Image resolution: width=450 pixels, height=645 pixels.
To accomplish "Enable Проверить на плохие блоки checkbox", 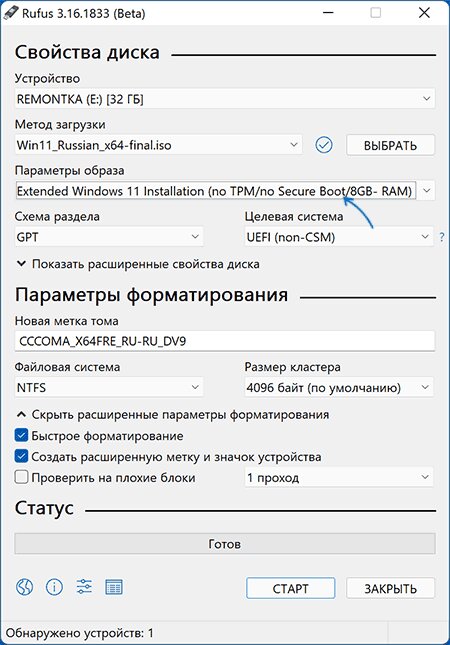I will point(21,478).
